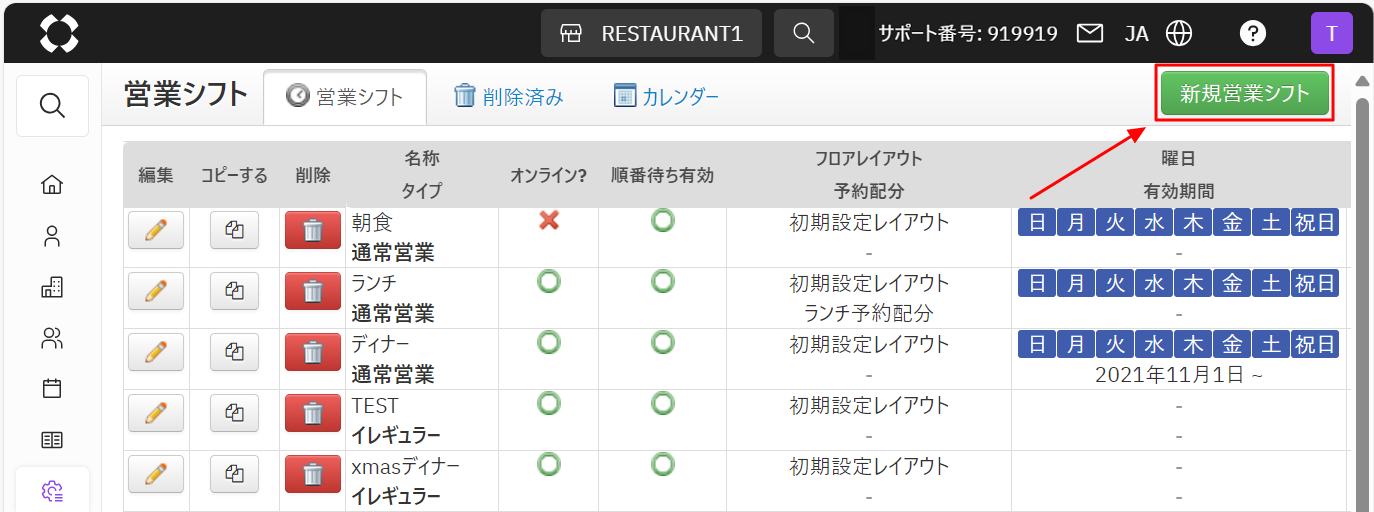Toggle 朝食 online status red cross
Viewport: 1374px width, 512px height.
(x=548, y=221)
